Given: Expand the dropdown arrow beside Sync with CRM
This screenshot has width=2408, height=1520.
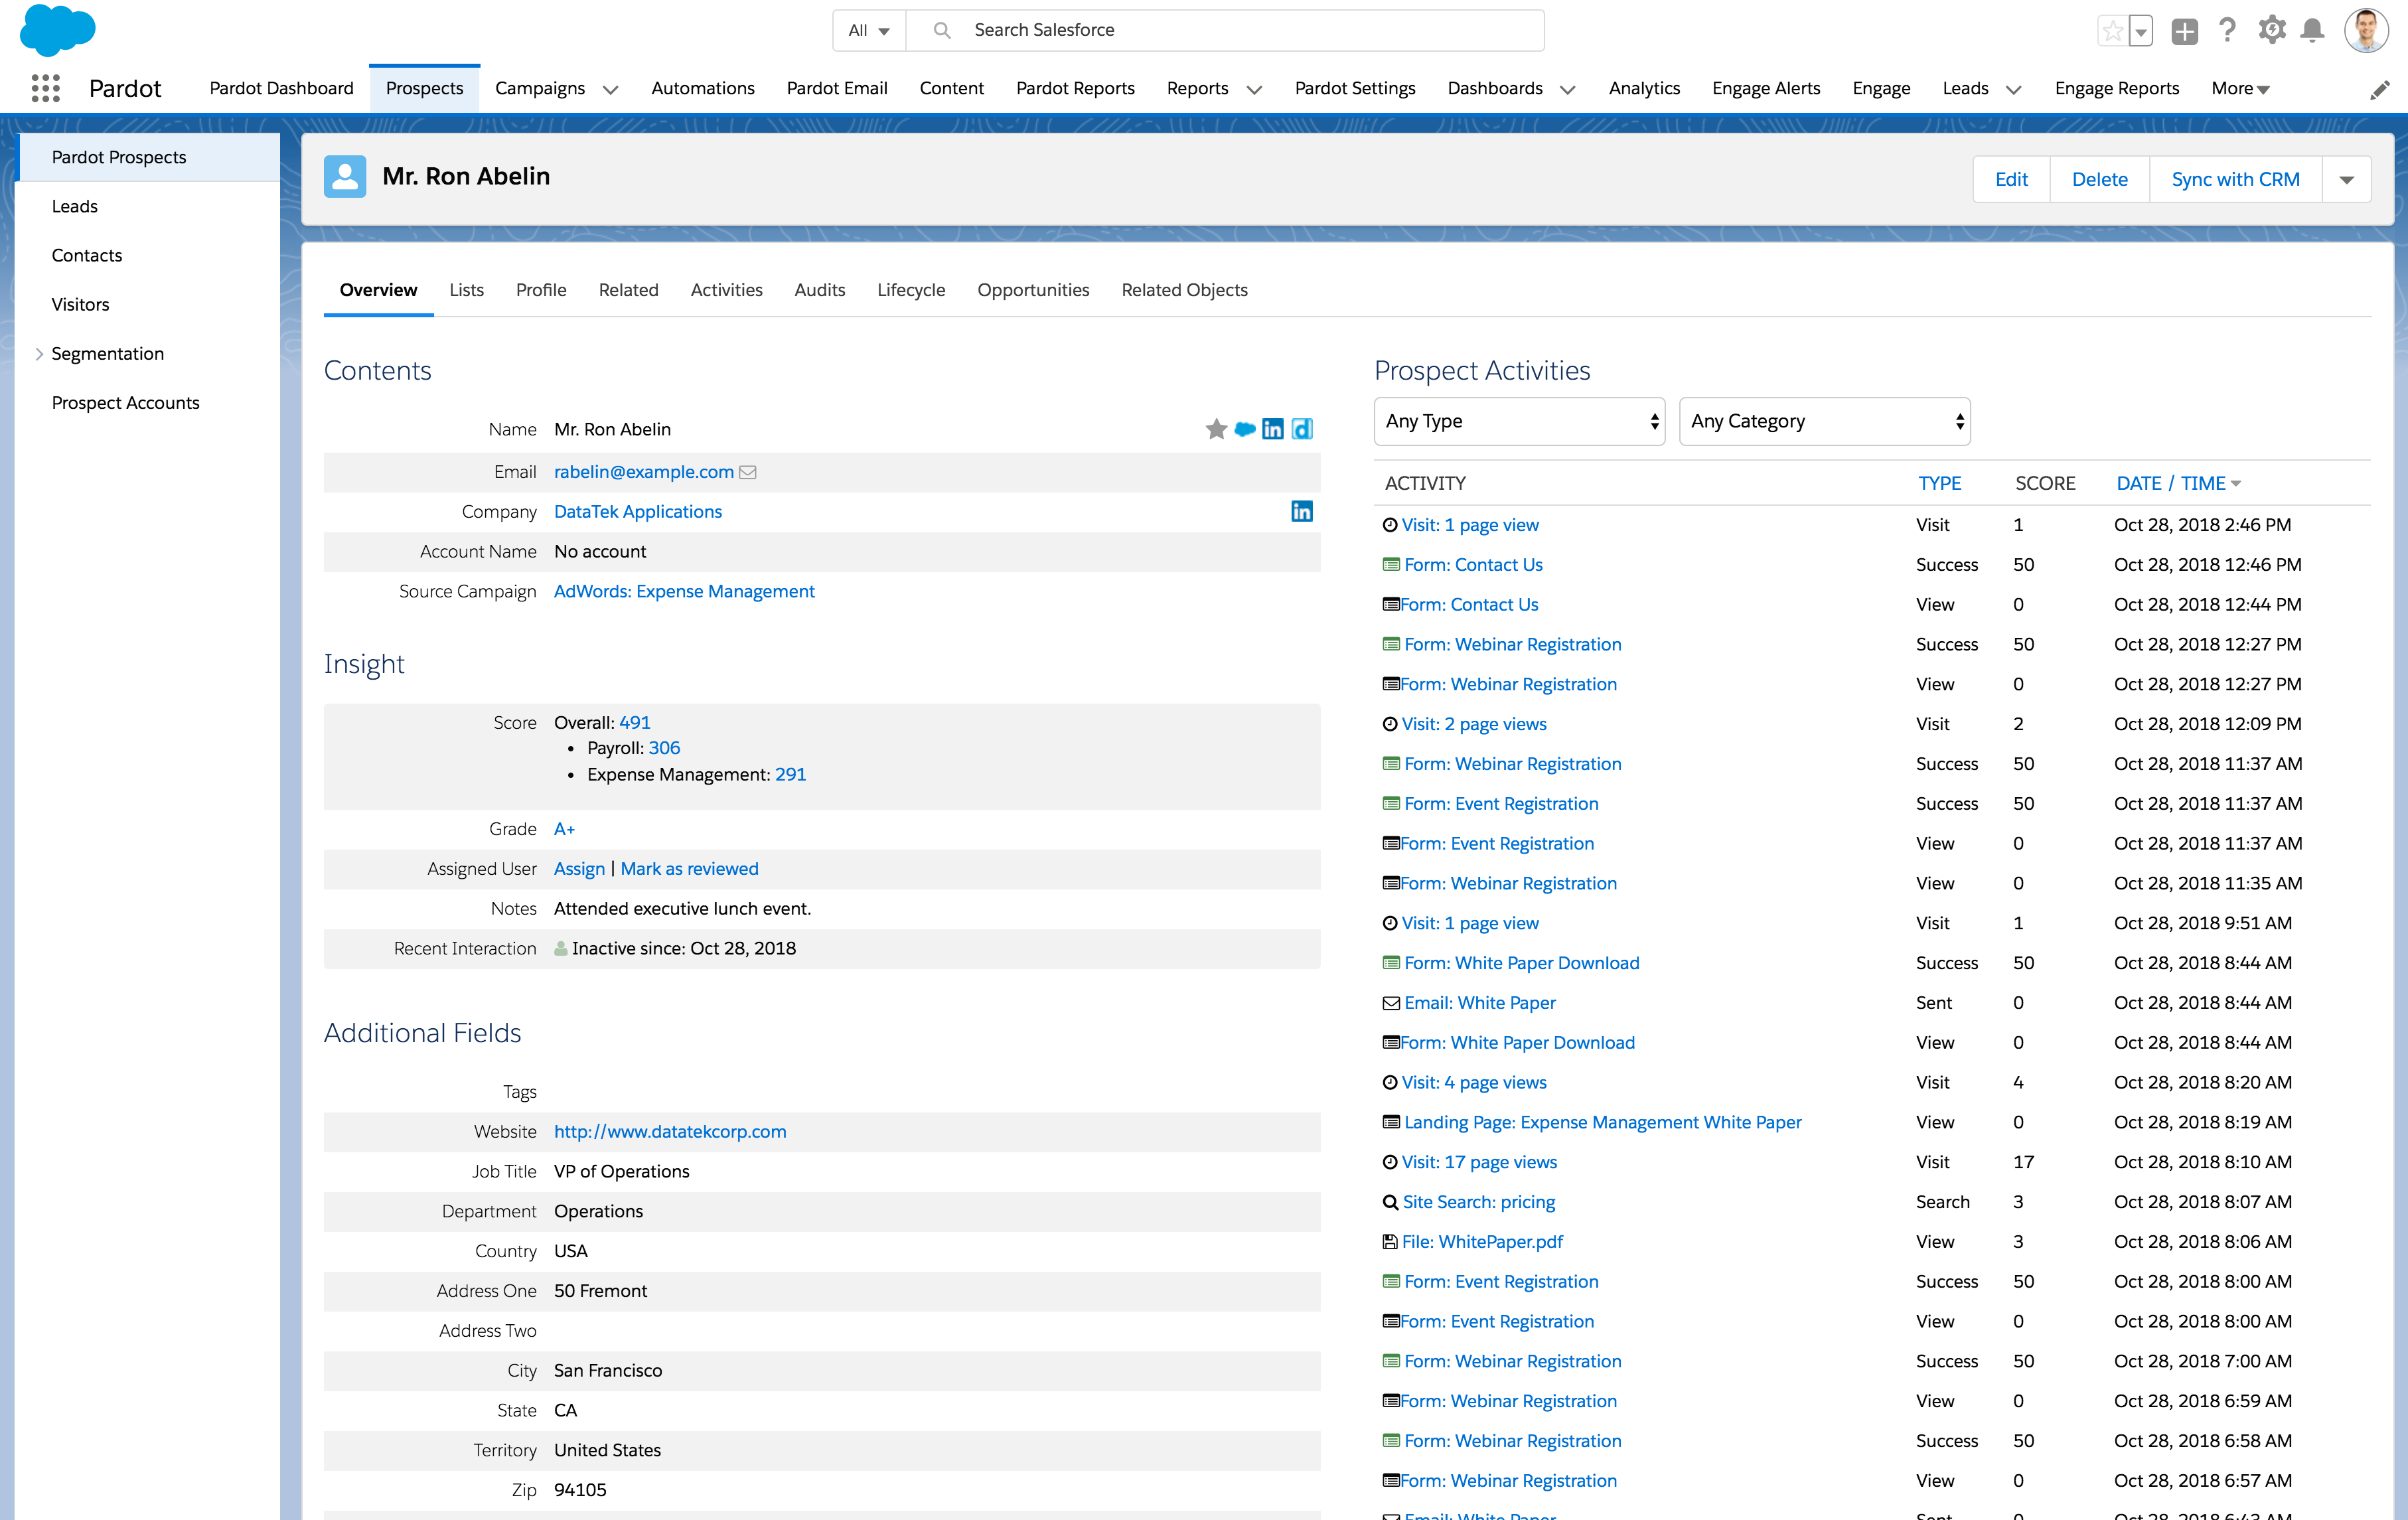Looking at the screenshot, I should click(x=2346, y=180).
